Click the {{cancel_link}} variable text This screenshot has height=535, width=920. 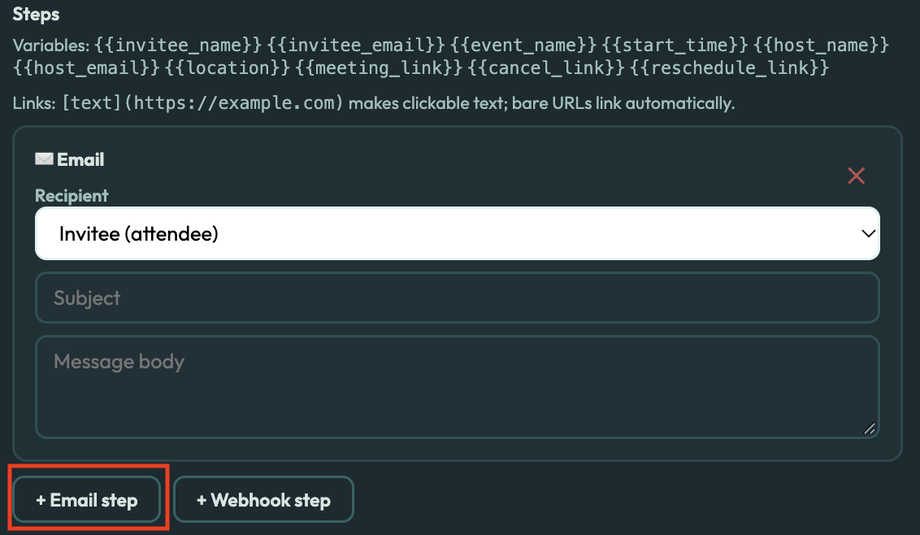tap(546, 67)
